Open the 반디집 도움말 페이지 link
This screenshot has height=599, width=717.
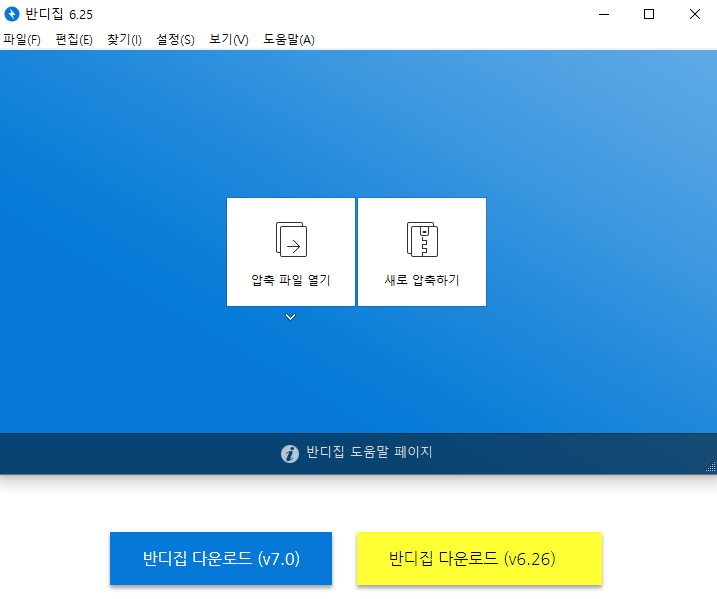[x=369, y=452]
